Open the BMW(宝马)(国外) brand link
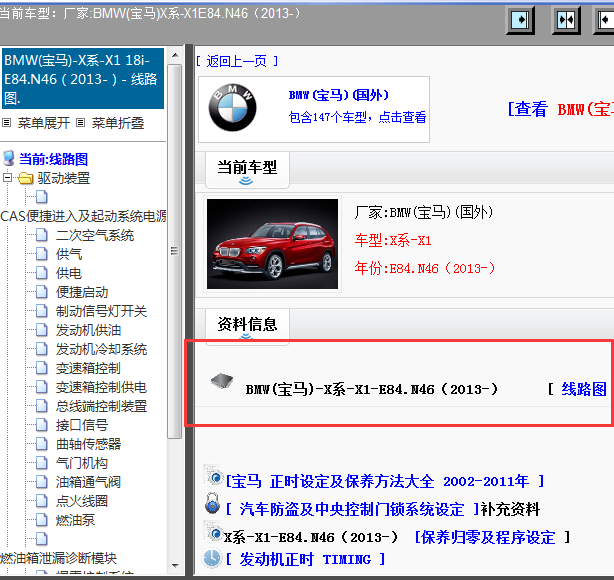Image resolution: width=614 pixels, height=580 pixels. [339, 95]
